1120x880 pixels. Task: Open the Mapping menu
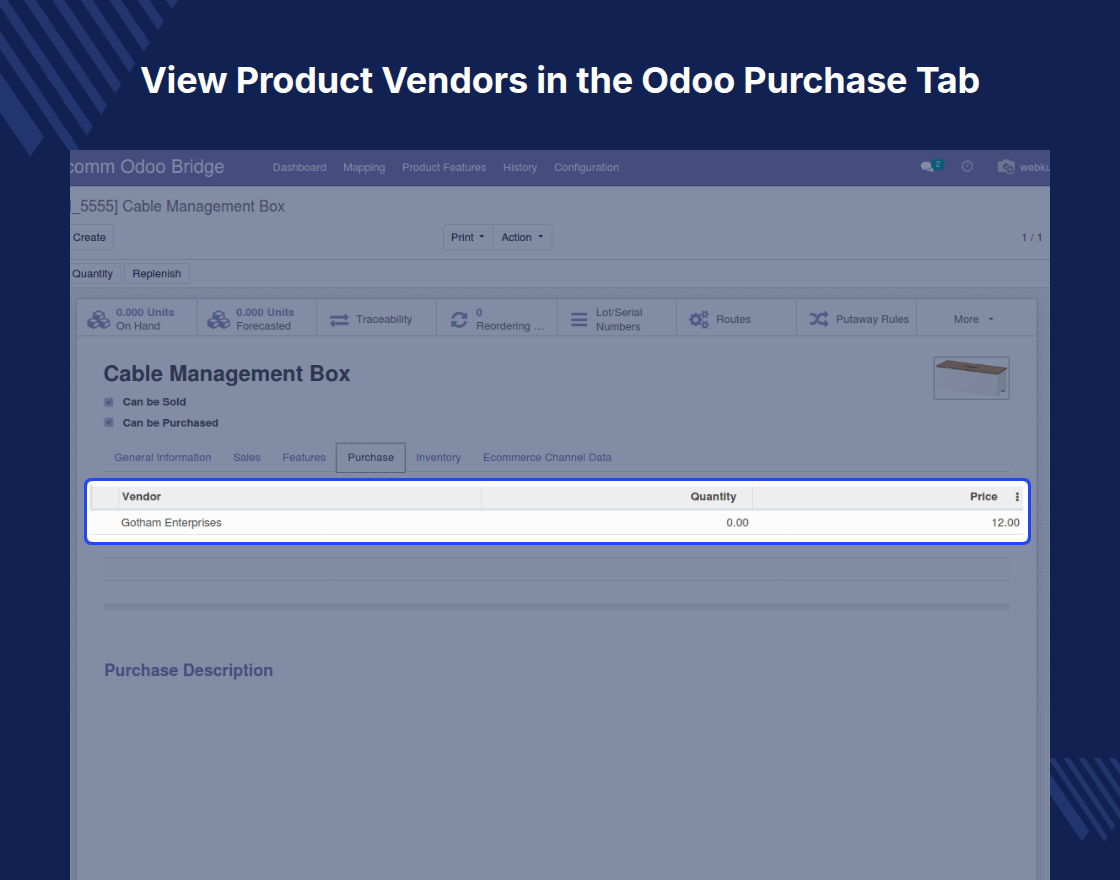pyautogui.click(x=364, y=167)
